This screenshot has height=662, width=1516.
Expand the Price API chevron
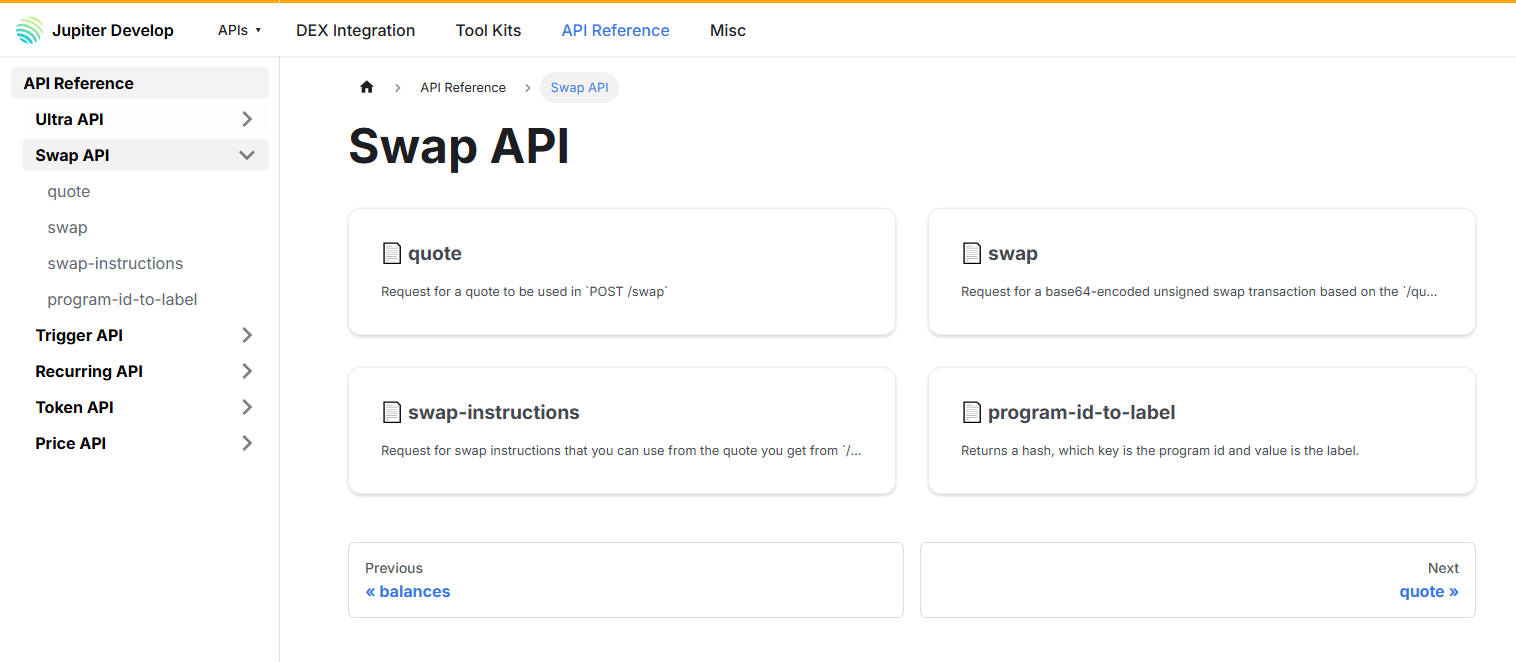click(247, 443)
